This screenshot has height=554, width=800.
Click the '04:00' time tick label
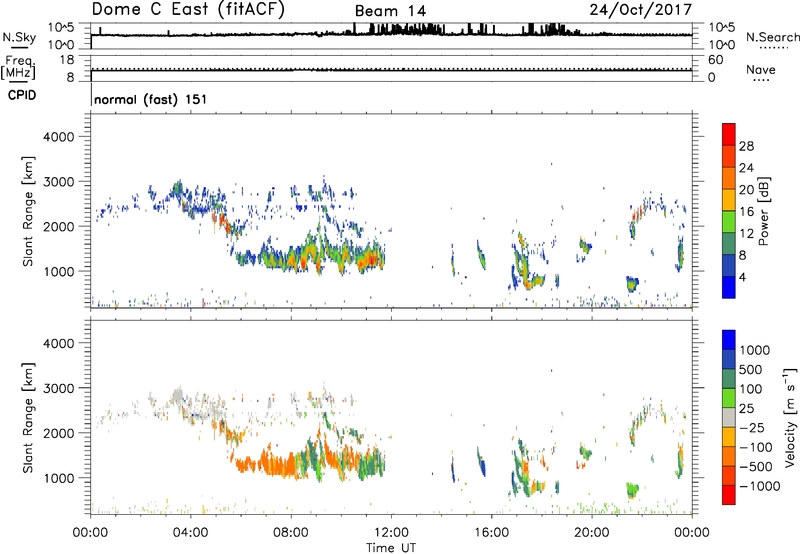point(190,533)
